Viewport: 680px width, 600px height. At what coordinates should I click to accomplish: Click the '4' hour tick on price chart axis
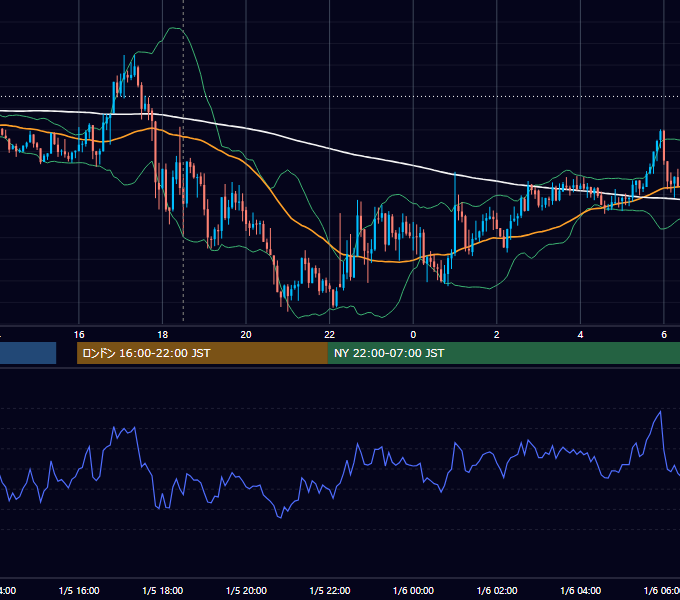coord(580,335)
